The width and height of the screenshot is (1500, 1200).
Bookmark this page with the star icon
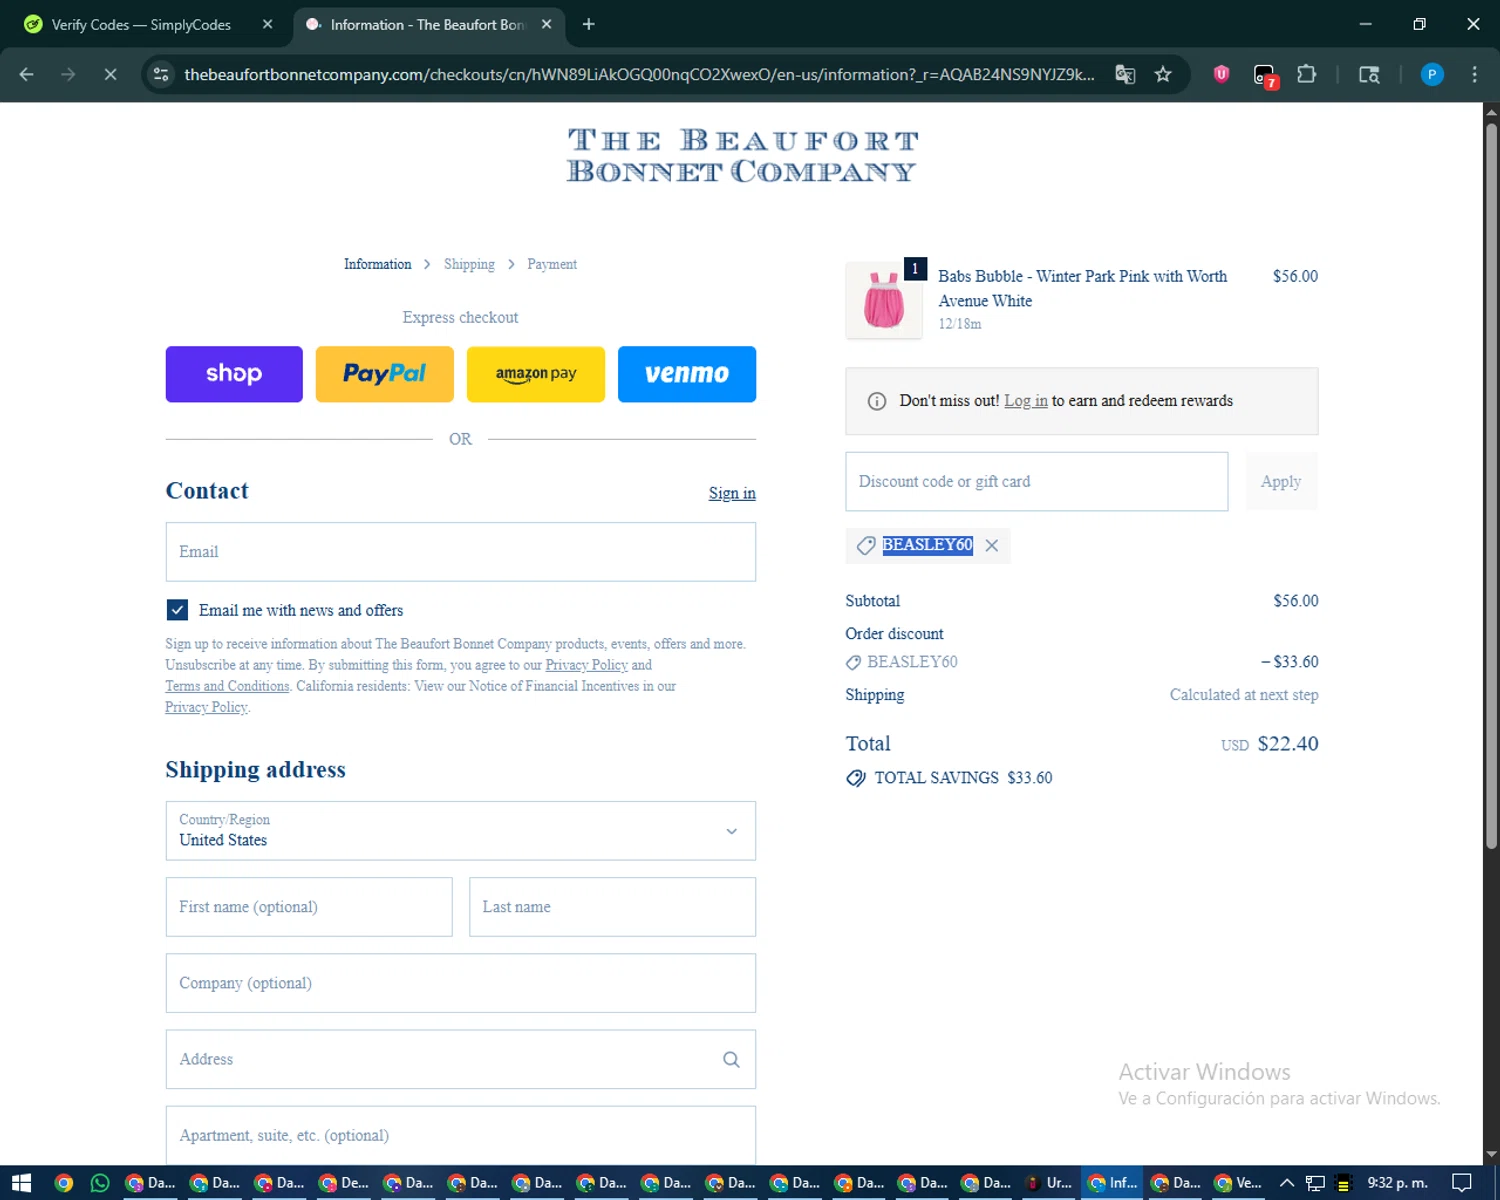[1163, 74]
